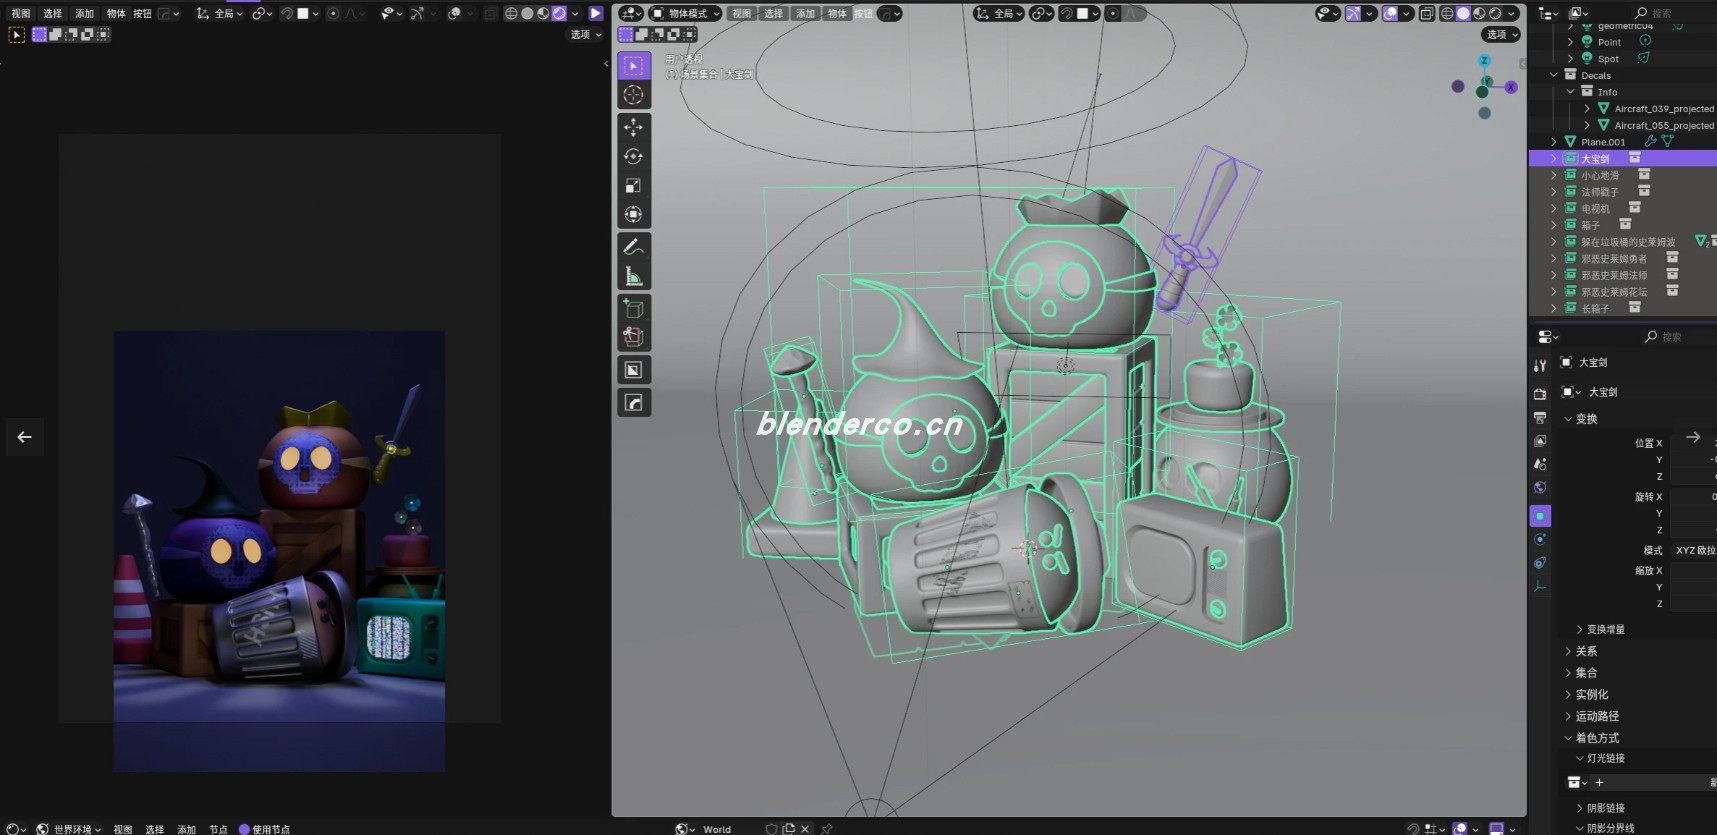
Task: Choose the Measure tool
Action: click(633, 275)
